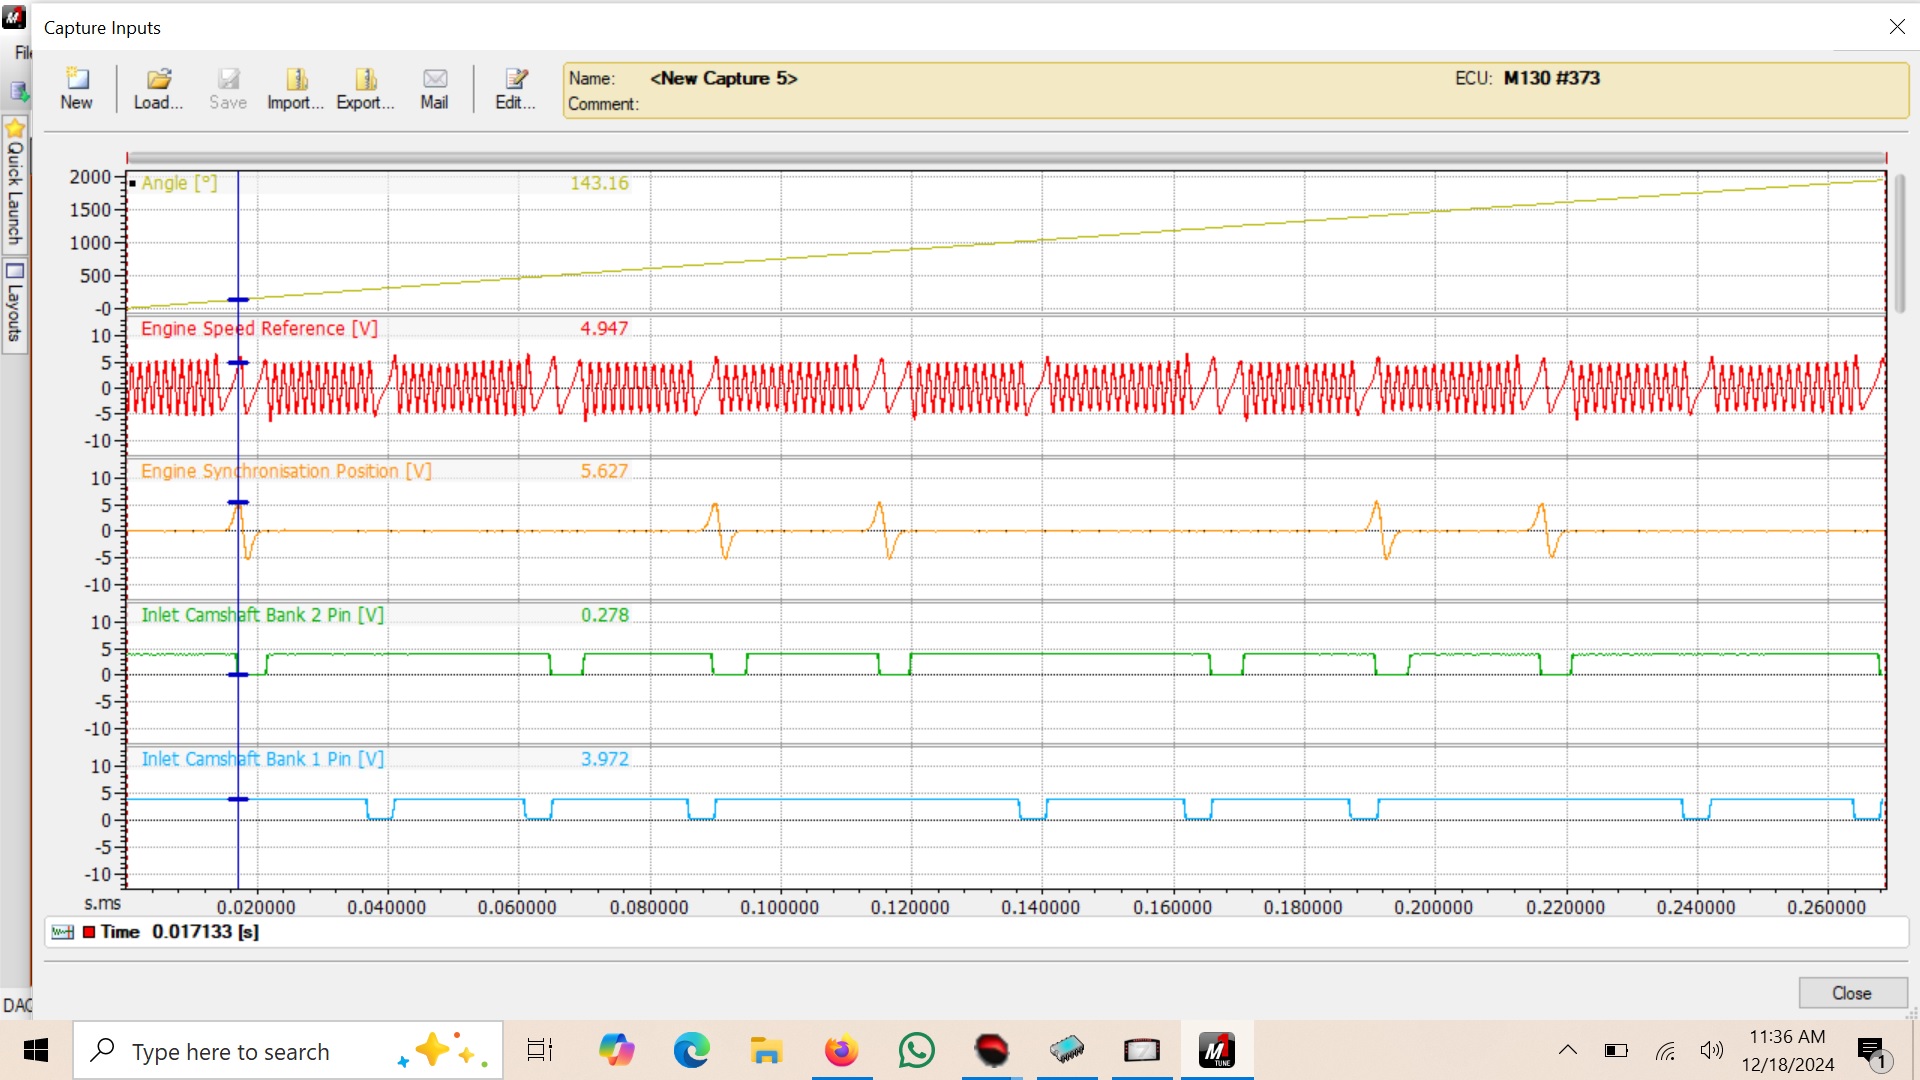Click the waveform cursor icon beside Time
This screenshot has height=1080, width=1920.
coord(62,932)
